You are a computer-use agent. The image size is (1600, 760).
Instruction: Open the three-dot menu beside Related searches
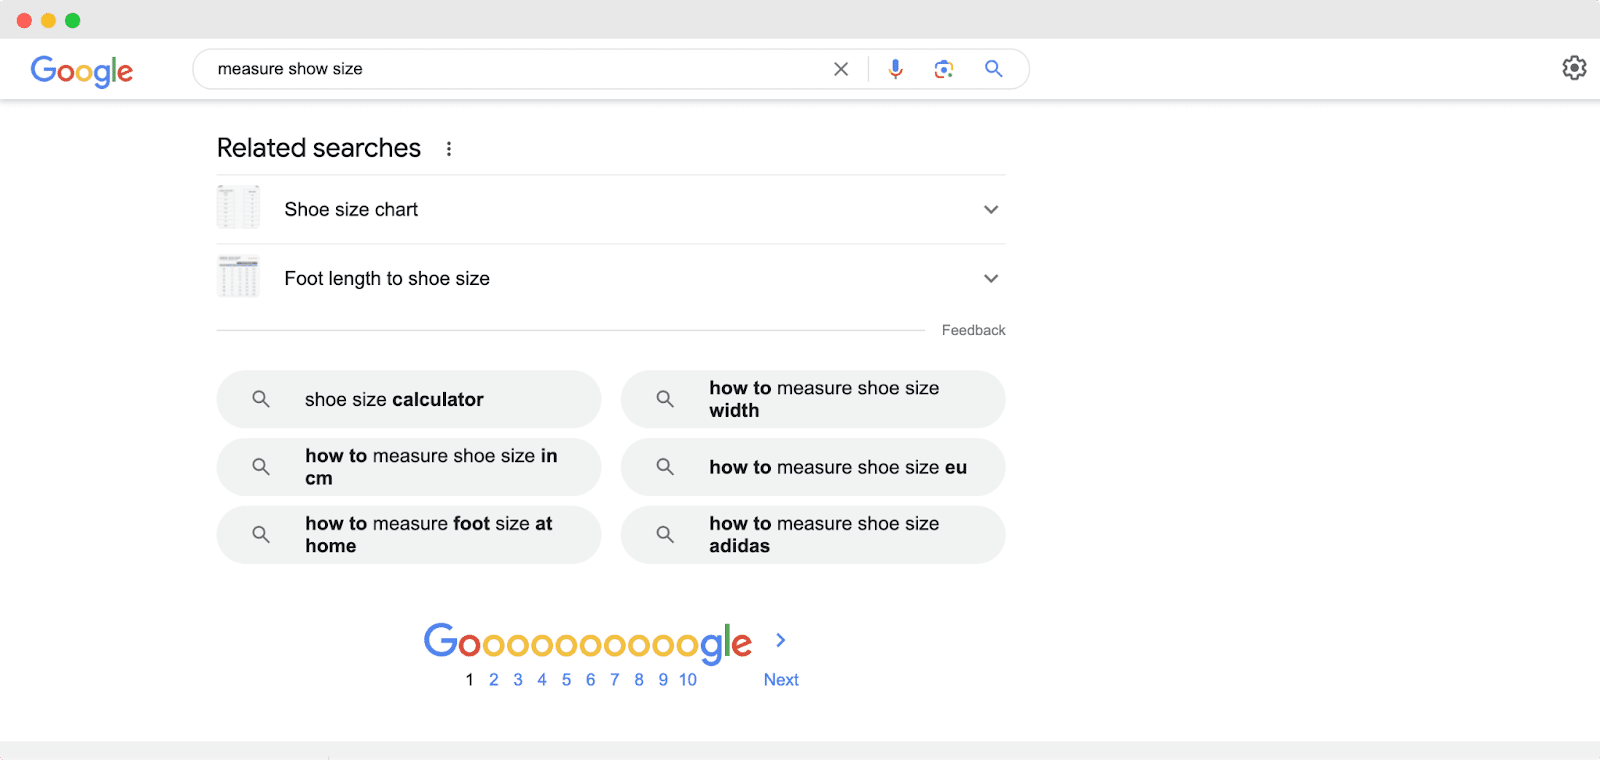[x=448, y=148]
